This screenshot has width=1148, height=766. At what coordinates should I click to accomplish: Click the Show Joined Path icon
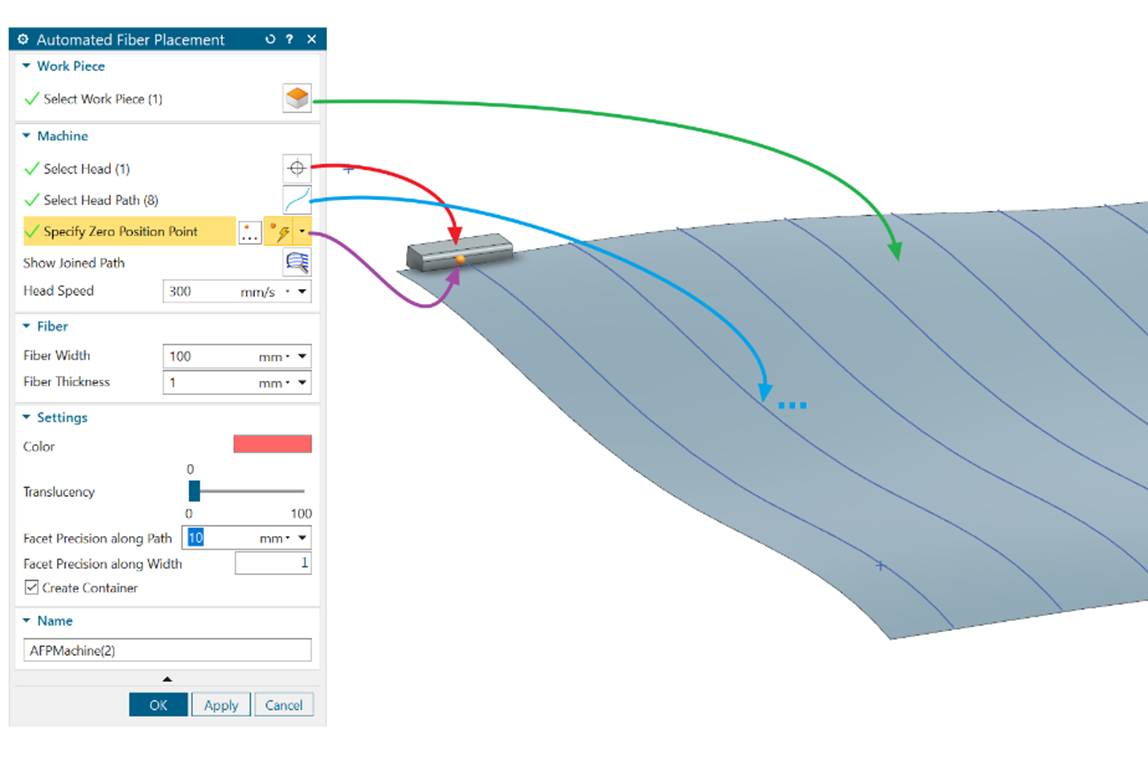click(297, 263)
